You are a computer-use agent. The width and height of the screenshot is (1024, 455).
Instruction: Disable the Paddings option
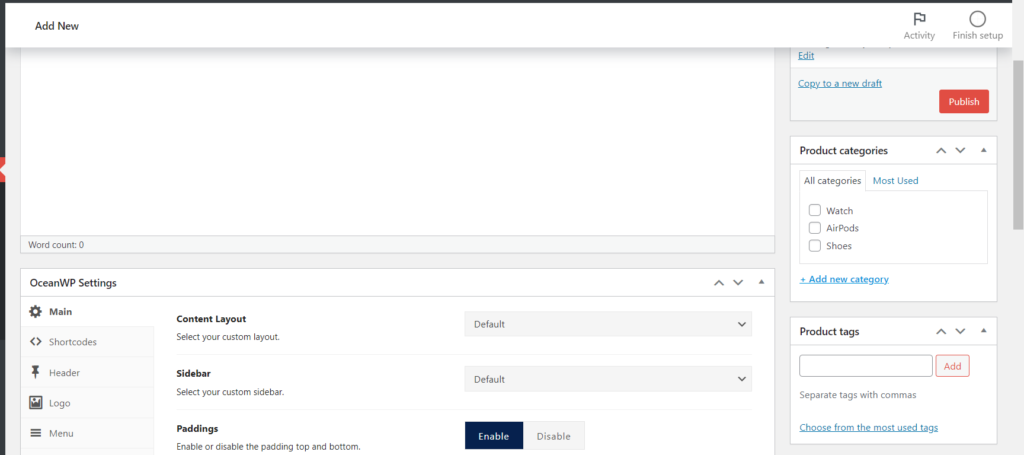[553, 436]
